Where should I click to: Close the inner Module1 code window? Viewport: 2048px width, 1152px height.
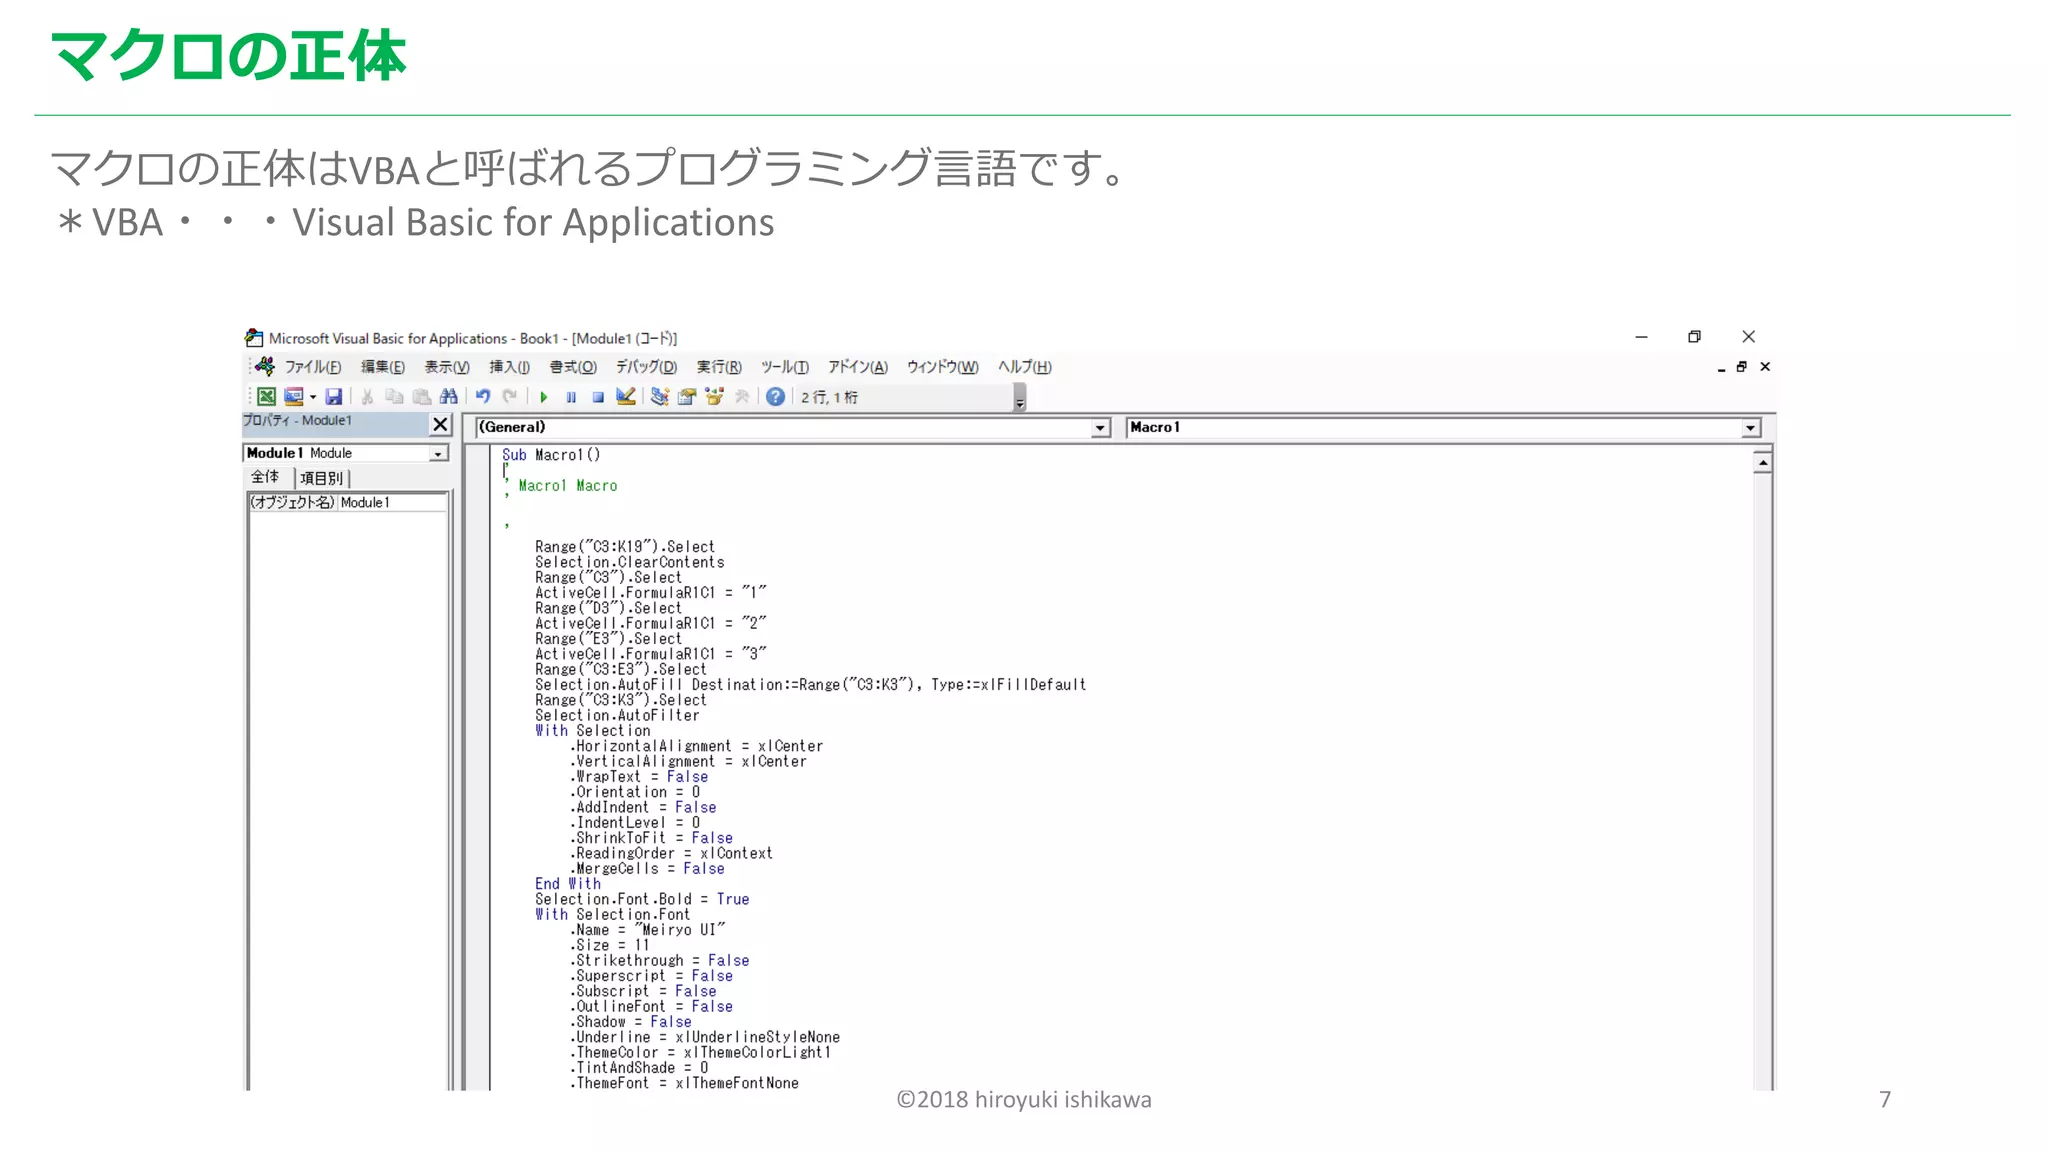click(x=1765, y=367)
